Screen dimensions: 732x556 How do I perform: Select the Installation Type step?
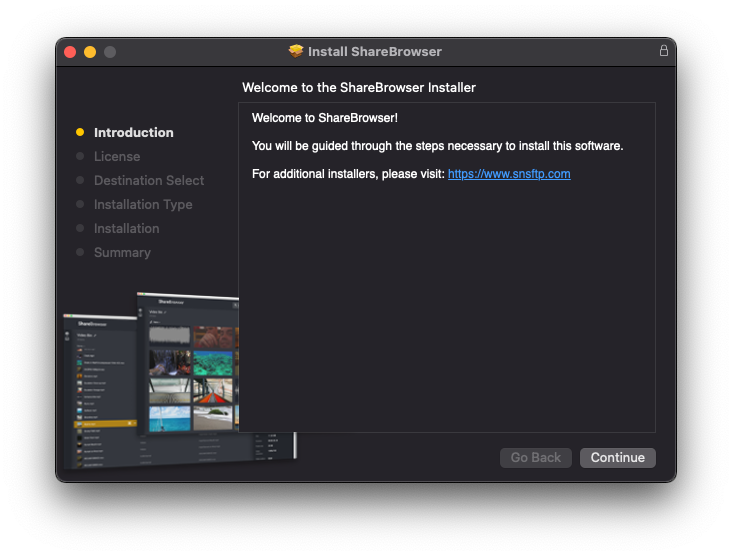click(143, 204)
